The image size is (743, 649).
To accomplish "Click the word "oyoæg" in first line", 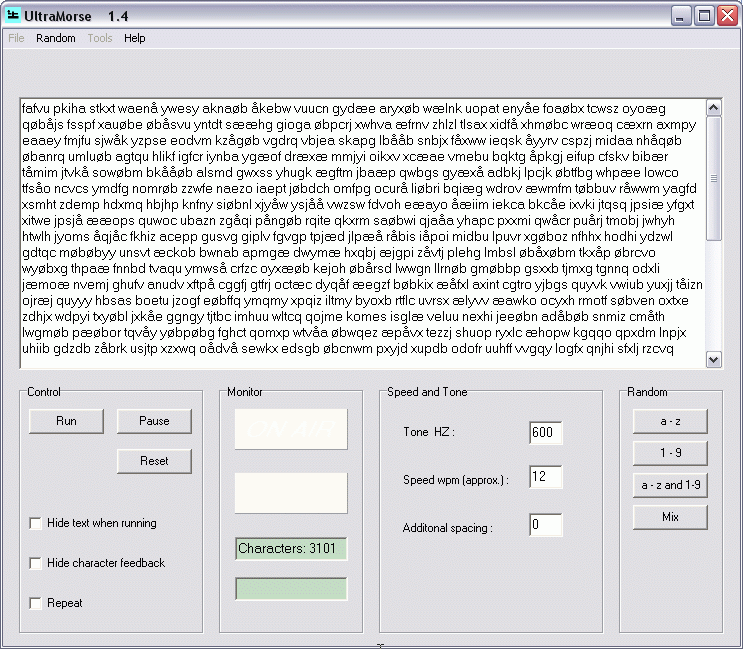I will 643,109.
